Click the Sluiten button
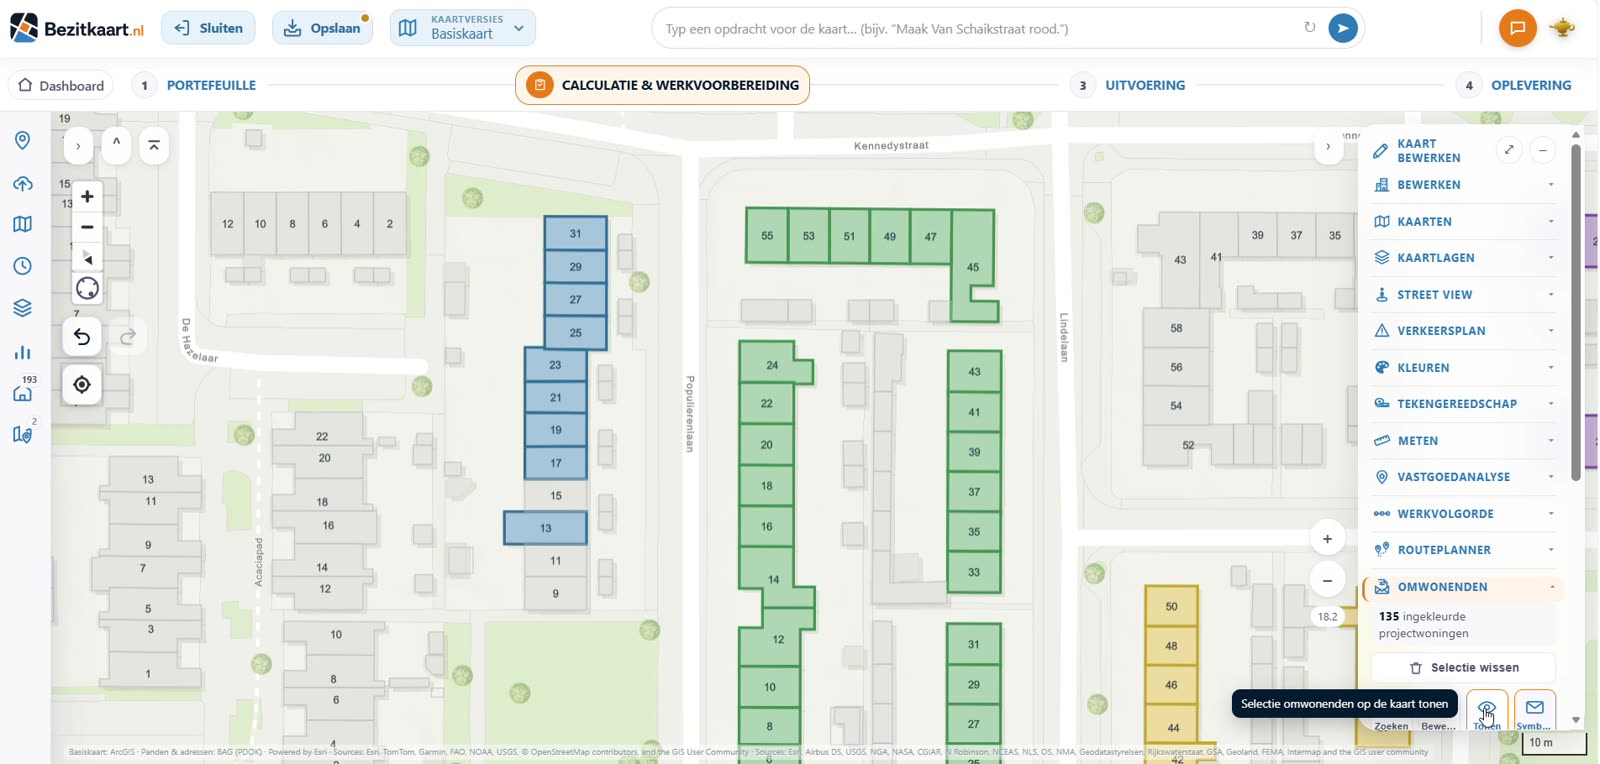 [208, 28]
